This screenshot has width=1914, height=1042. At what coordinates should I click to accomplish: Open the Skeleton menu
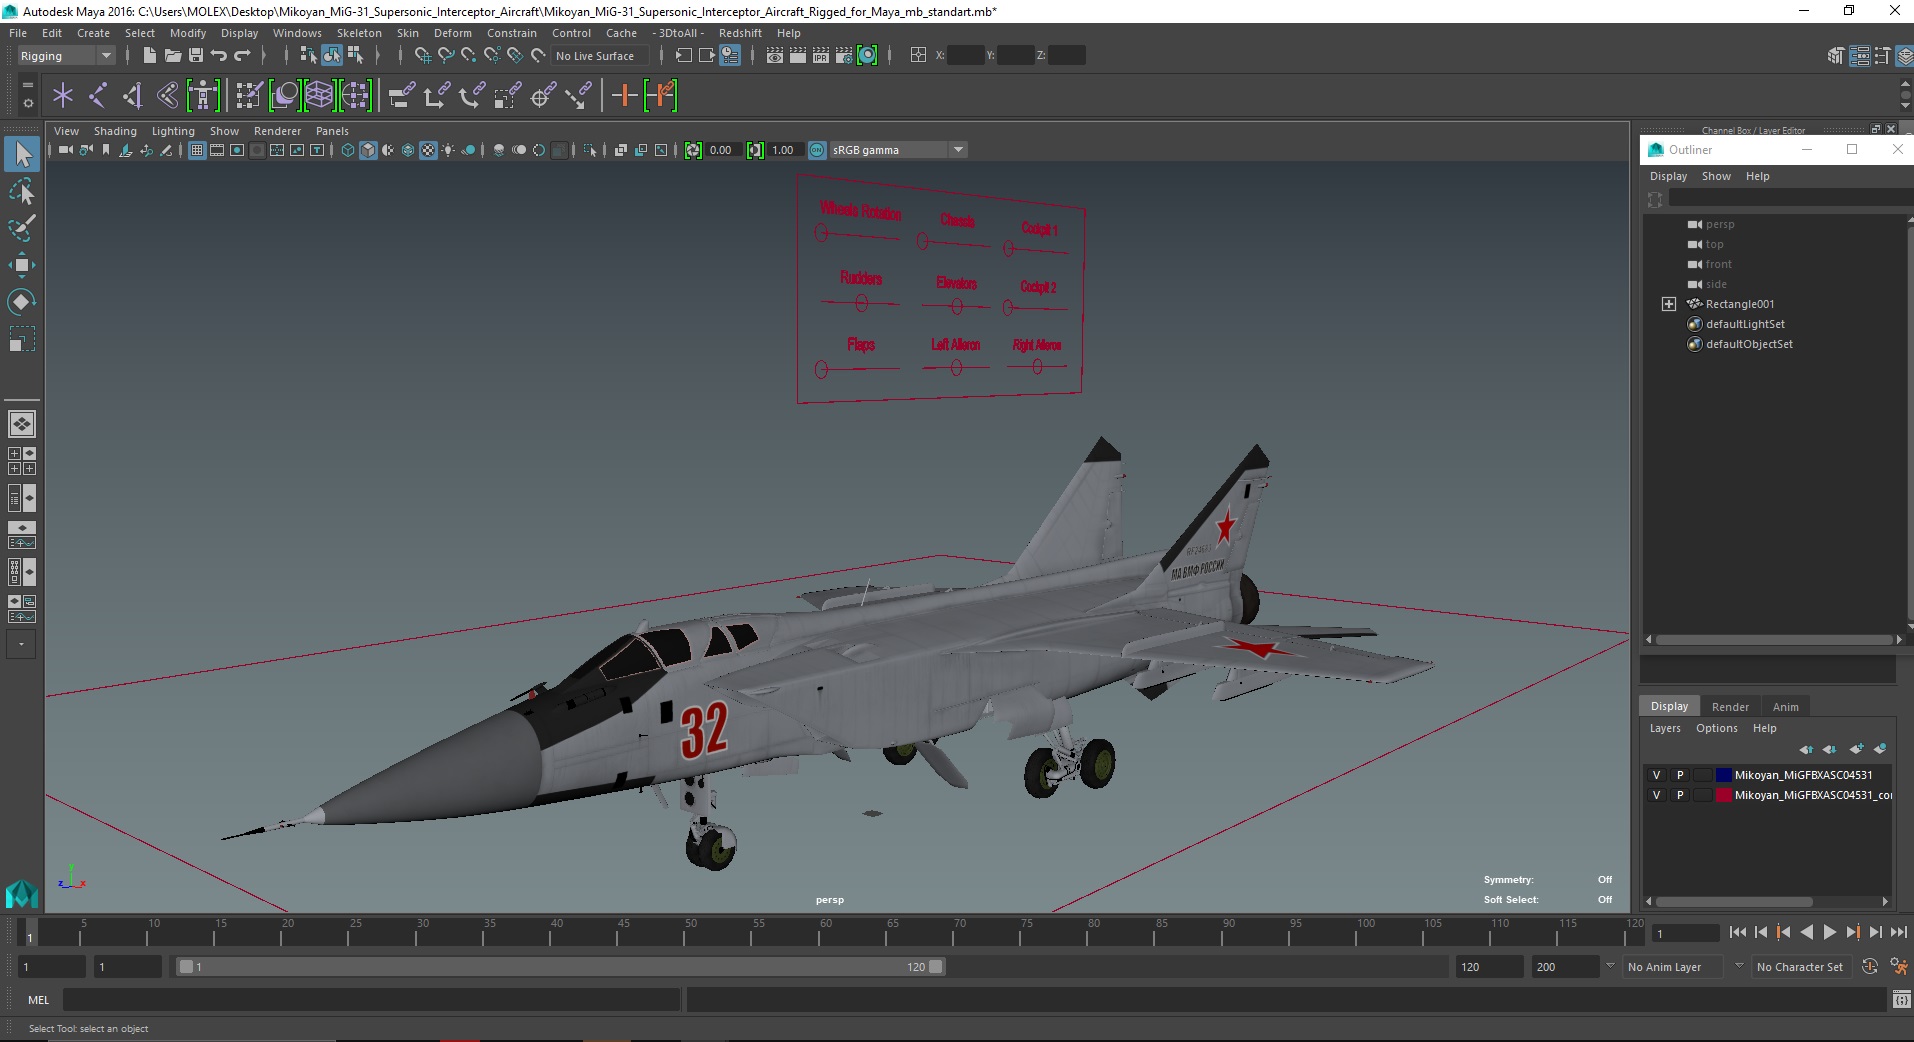coord(359,33)
